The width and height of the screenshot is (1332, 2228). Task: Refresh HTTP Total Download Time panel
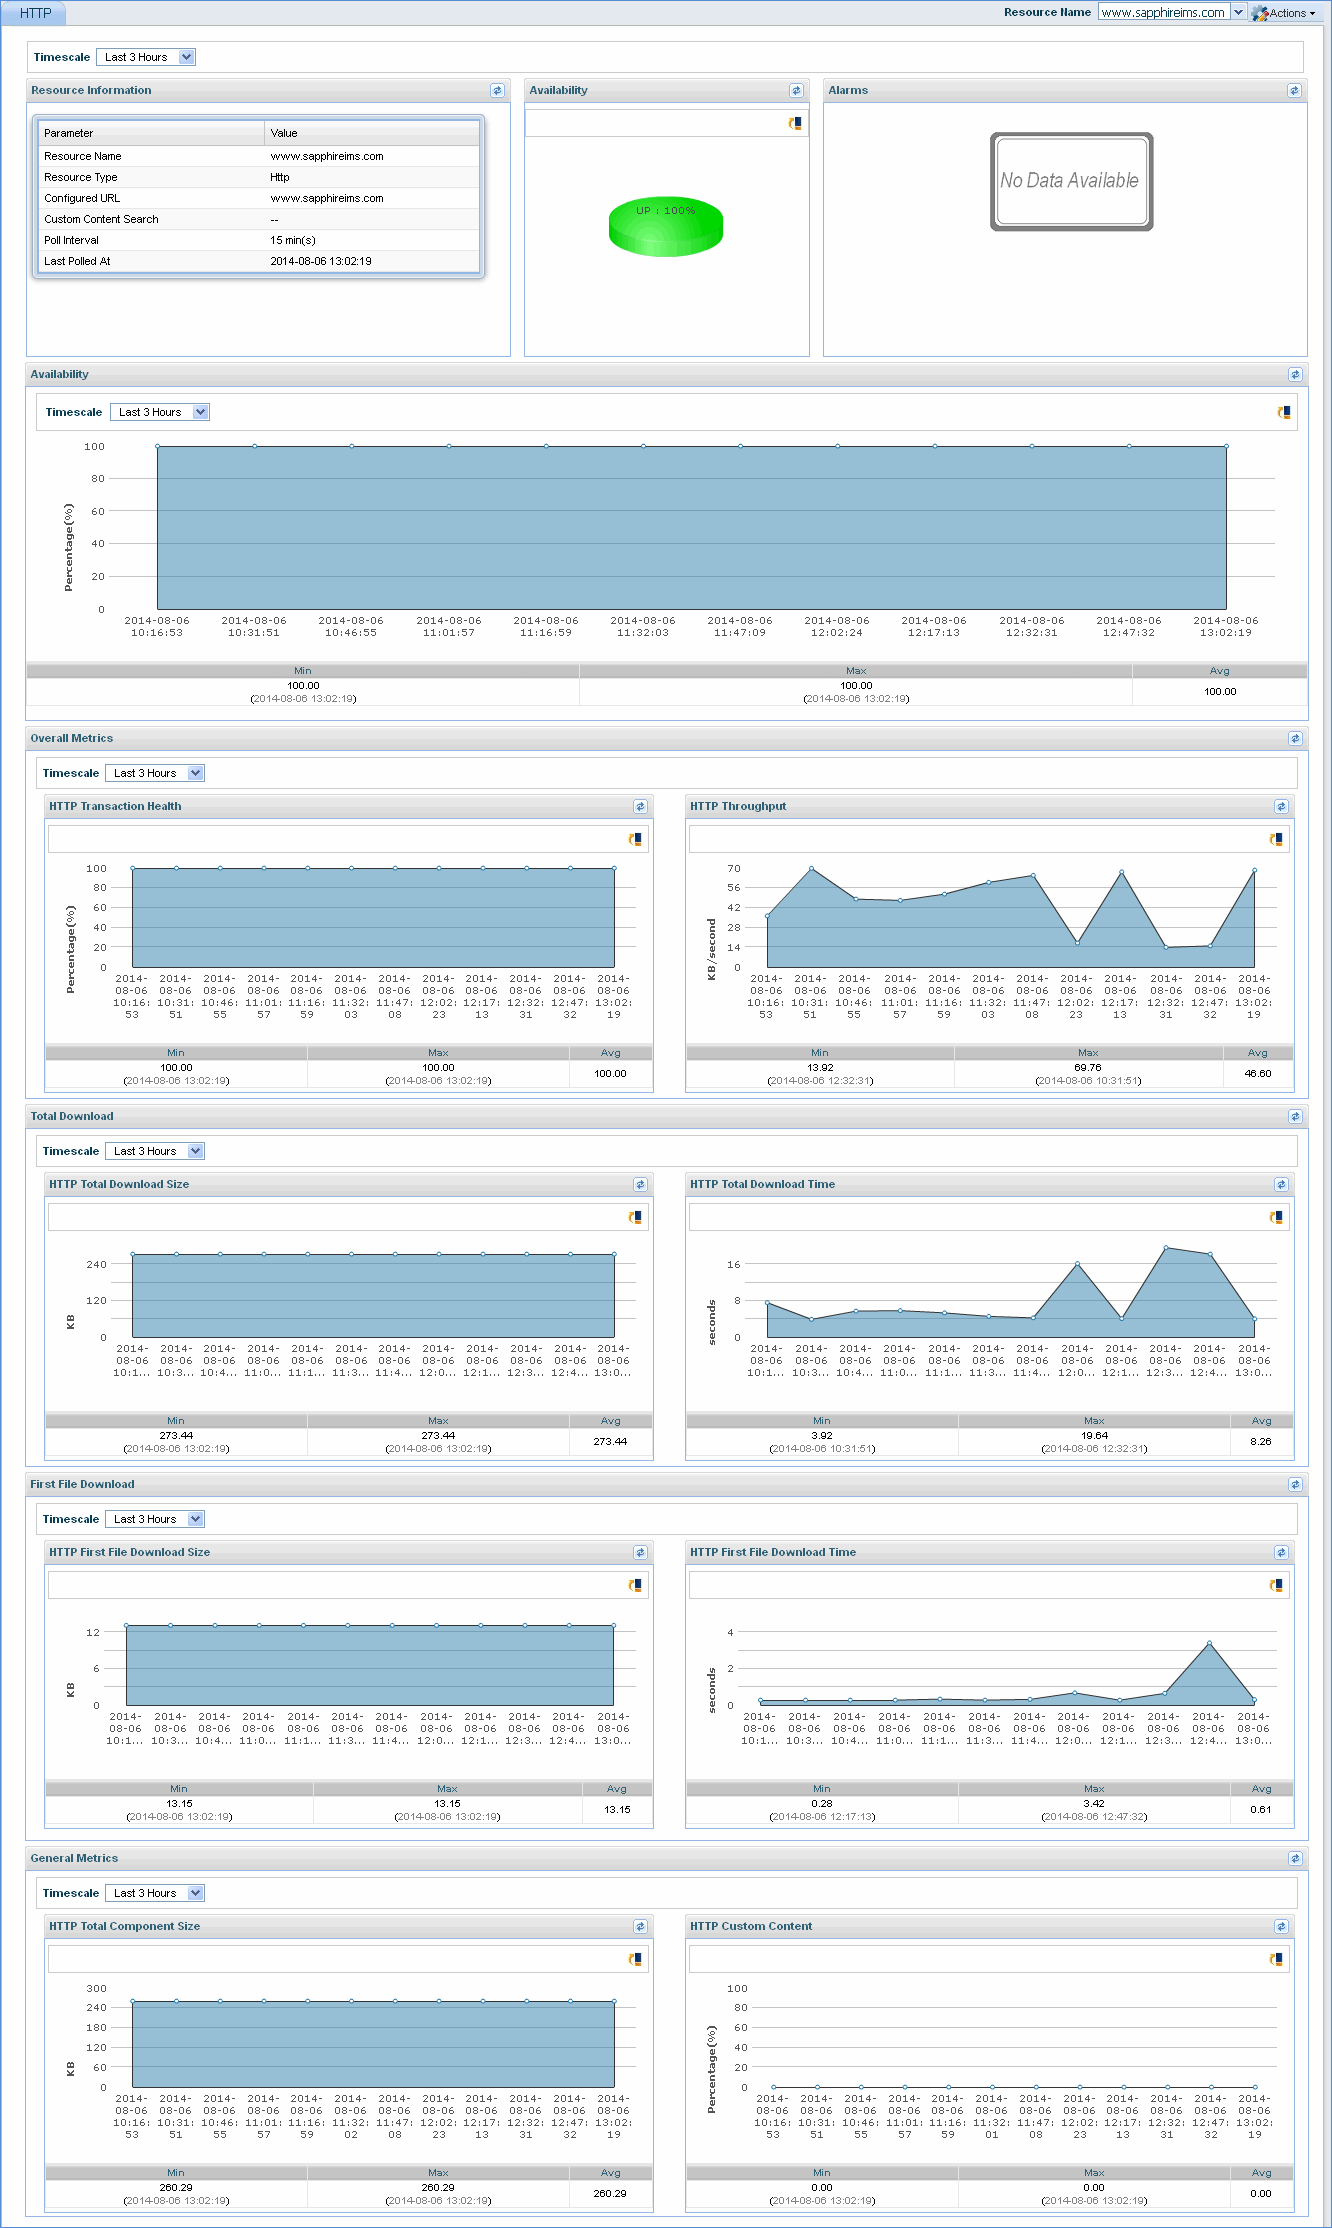[x=1281, y=1184]
